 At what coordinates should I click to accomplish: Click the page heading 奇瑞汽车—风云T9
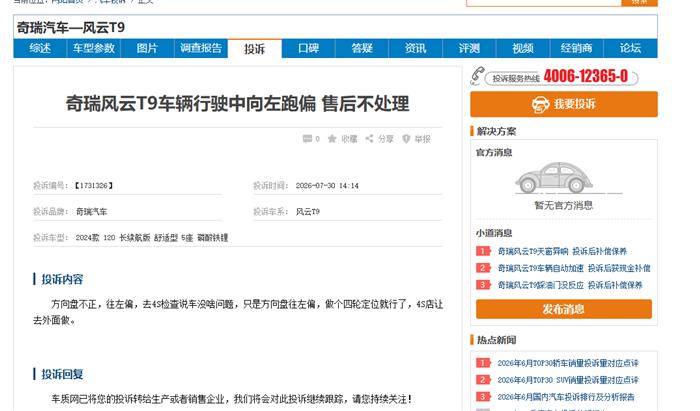coord(71,28)
